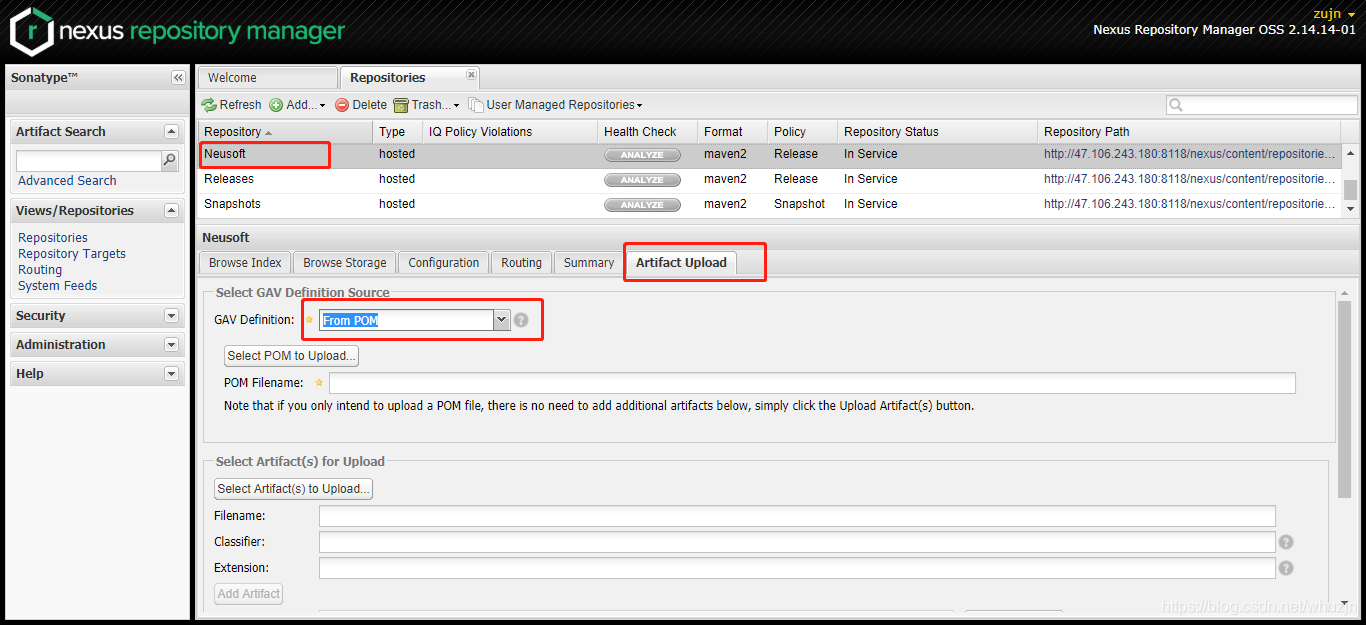Open User Managed Repositories dropdown
Screen dimensions: 1366x625
[556, 105]
